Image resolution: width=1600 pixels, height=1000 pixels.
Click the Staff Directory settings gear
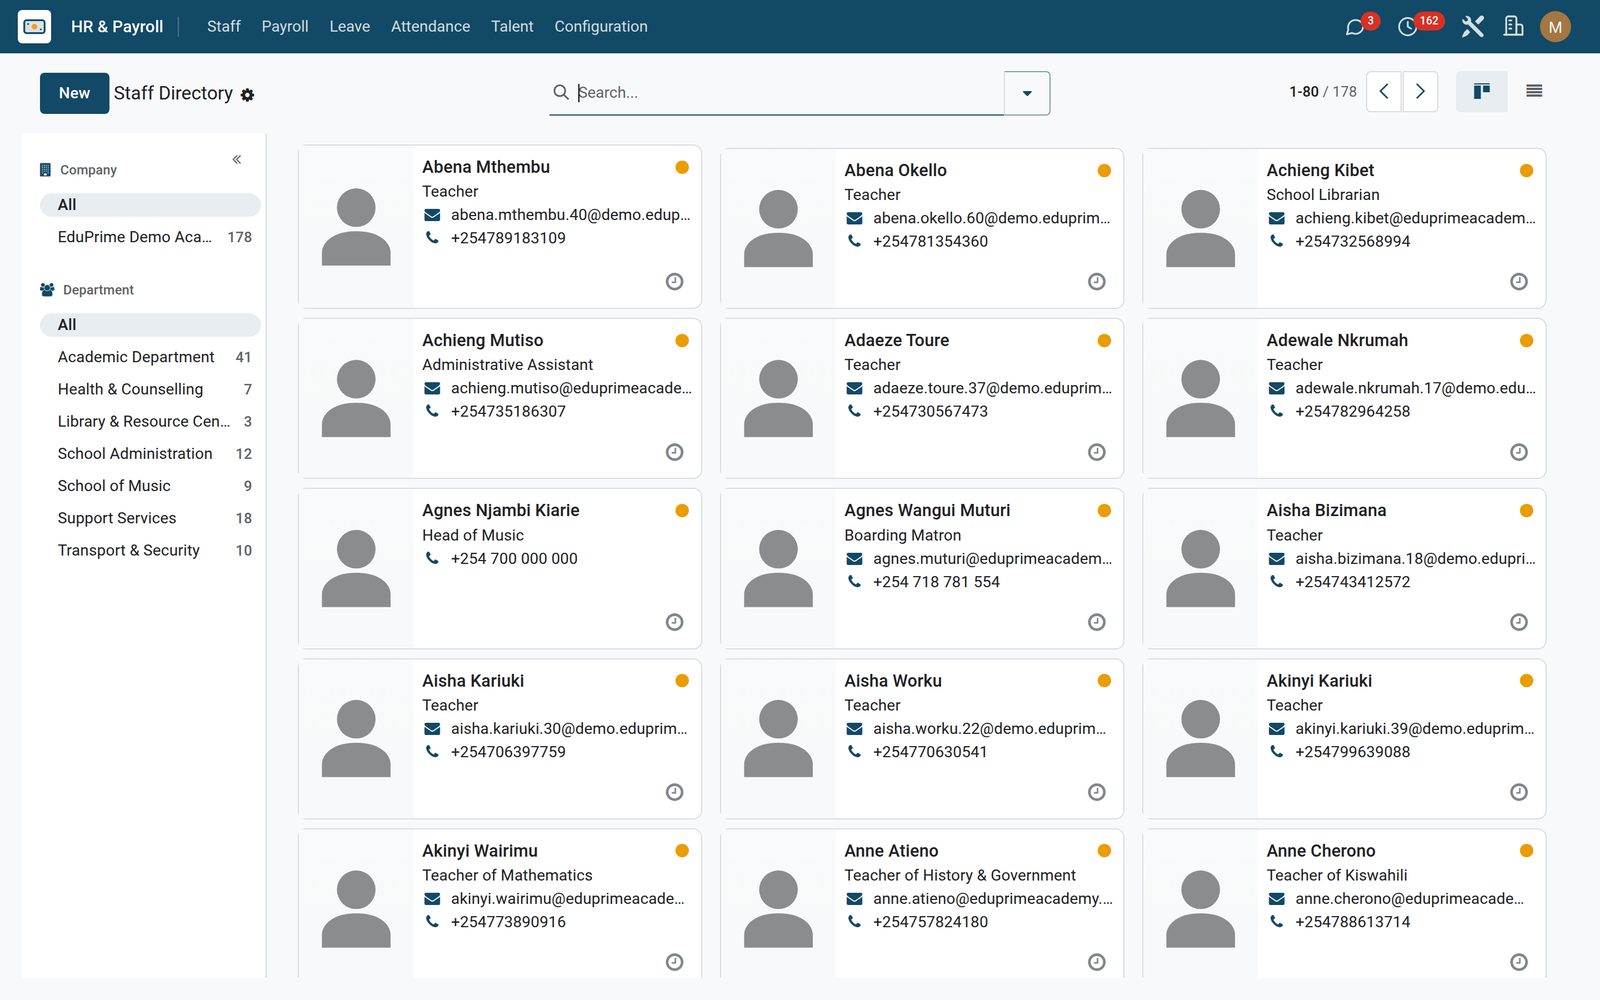(247, 95)
